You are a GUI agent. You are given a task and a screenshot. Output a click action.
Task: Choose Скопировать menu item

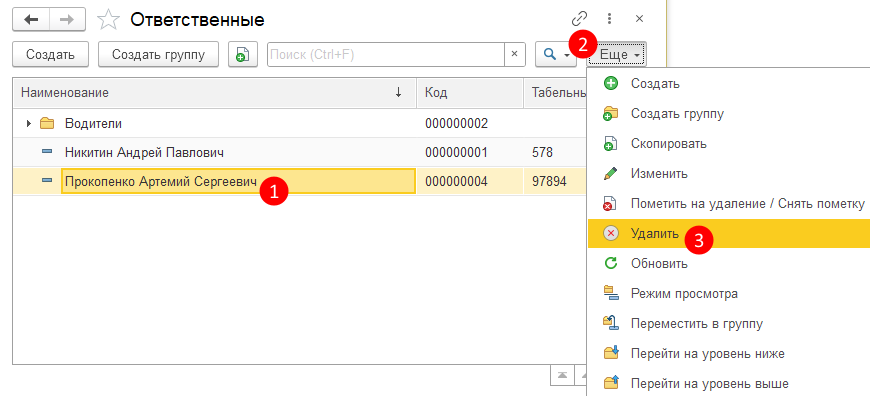click(729, 144)
